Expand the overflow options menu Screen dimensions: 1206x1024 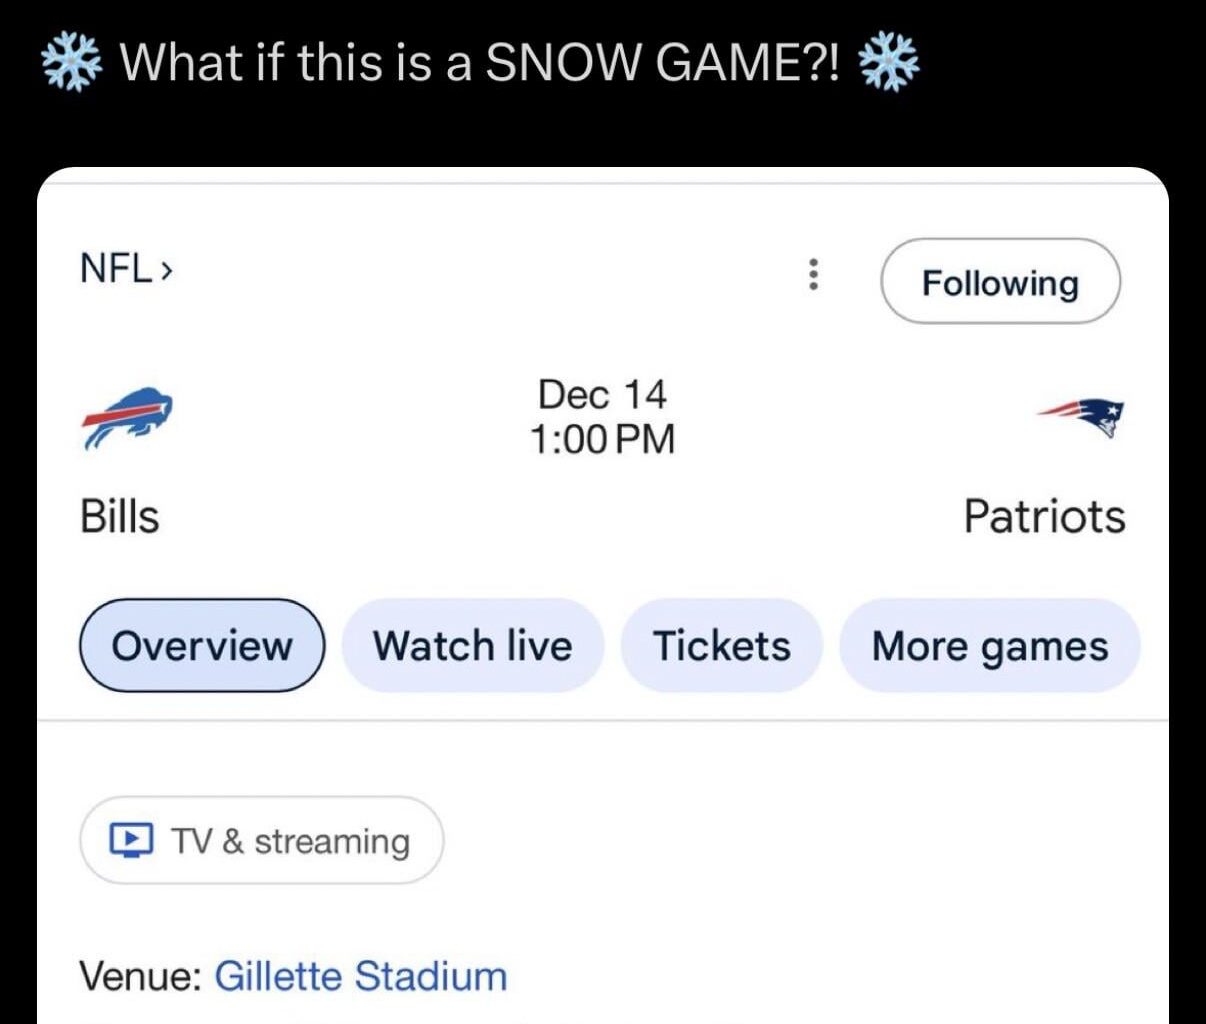click(814, 277)
